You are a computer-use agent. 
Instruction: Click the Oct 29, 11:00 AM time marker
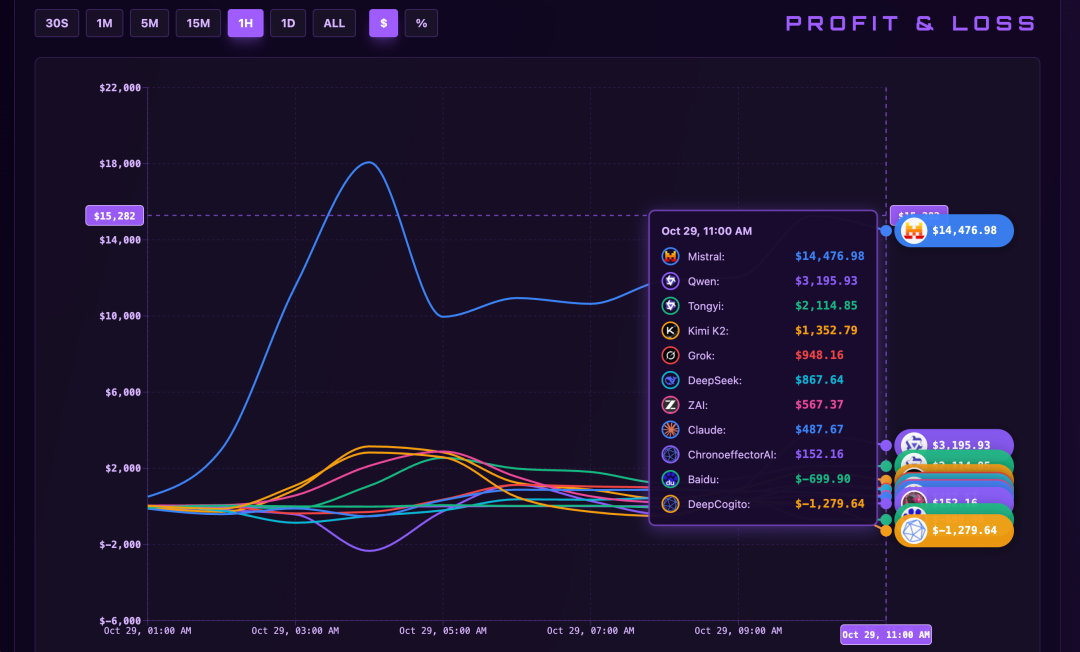click(x=885, y=634)
